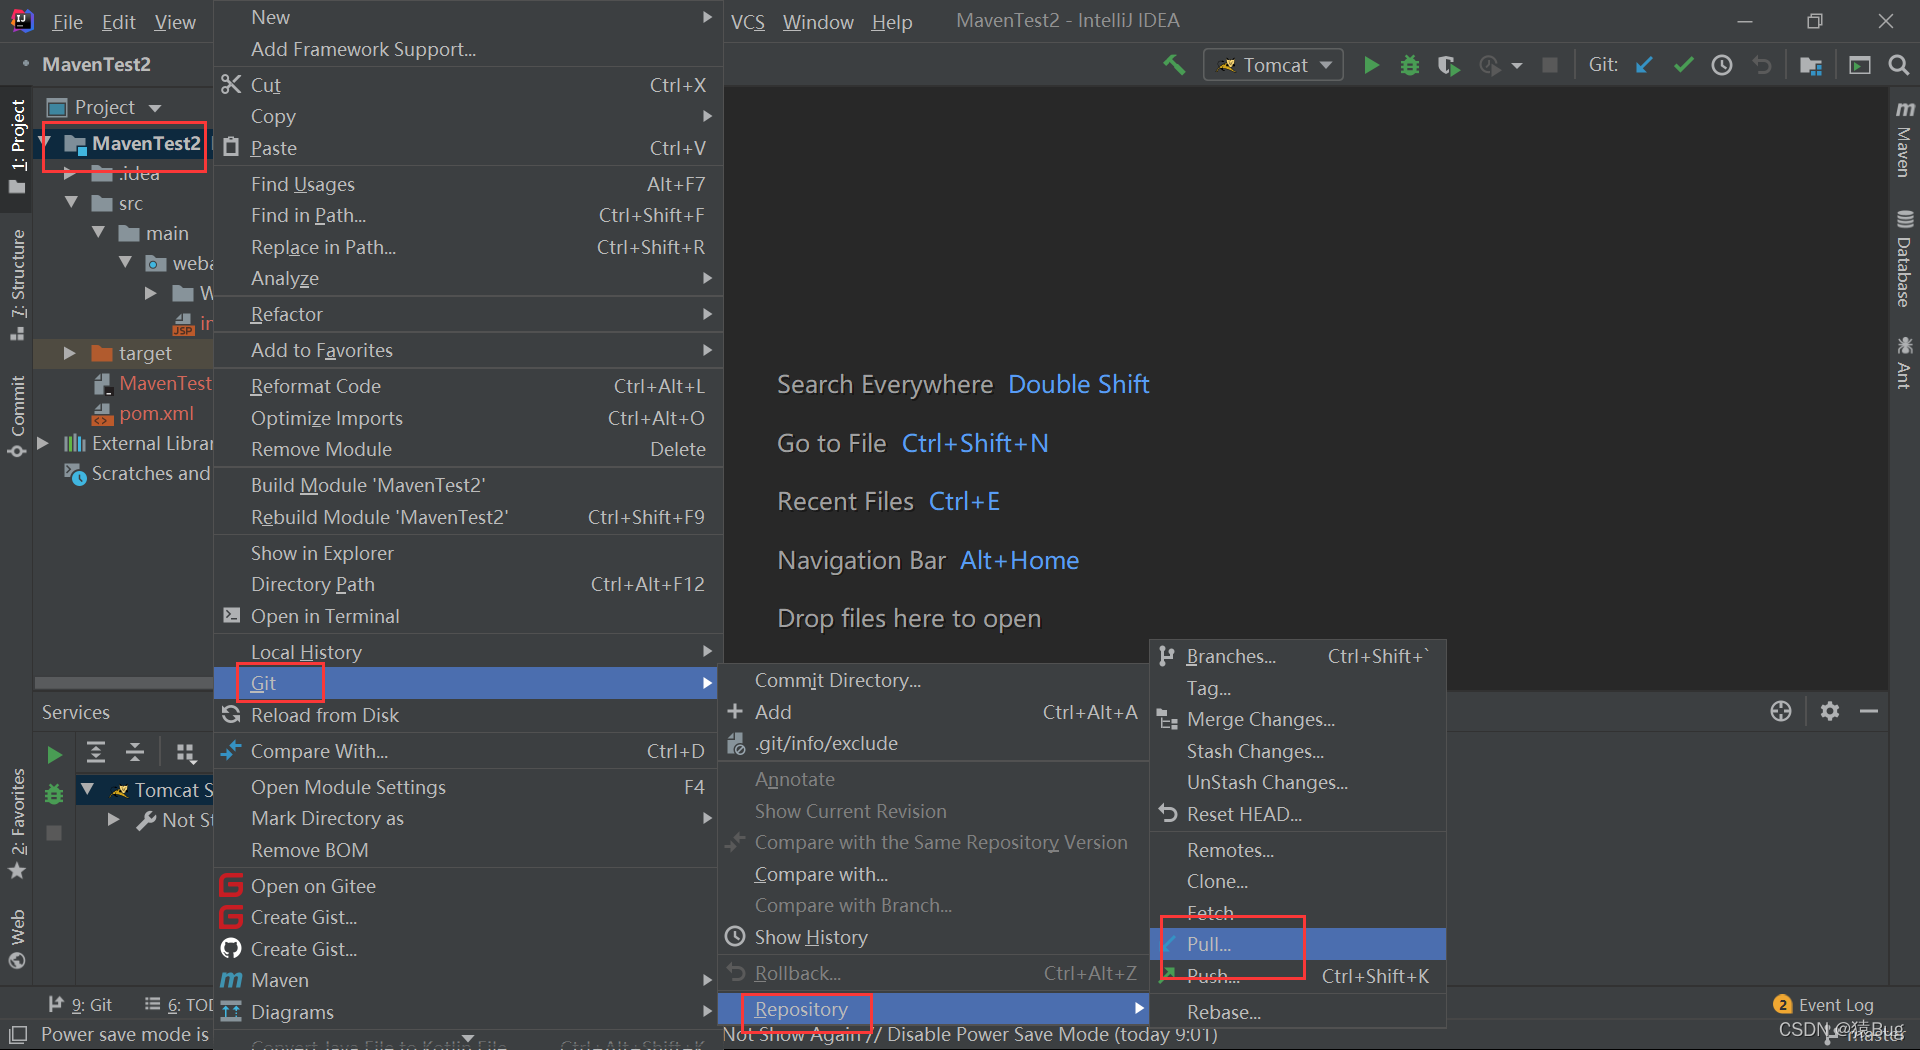Screen dimensions: 1920x1050
Task: Run the Tomcat configuration with green play icon
Action: pyautogui.click(x=1371, y=65)
